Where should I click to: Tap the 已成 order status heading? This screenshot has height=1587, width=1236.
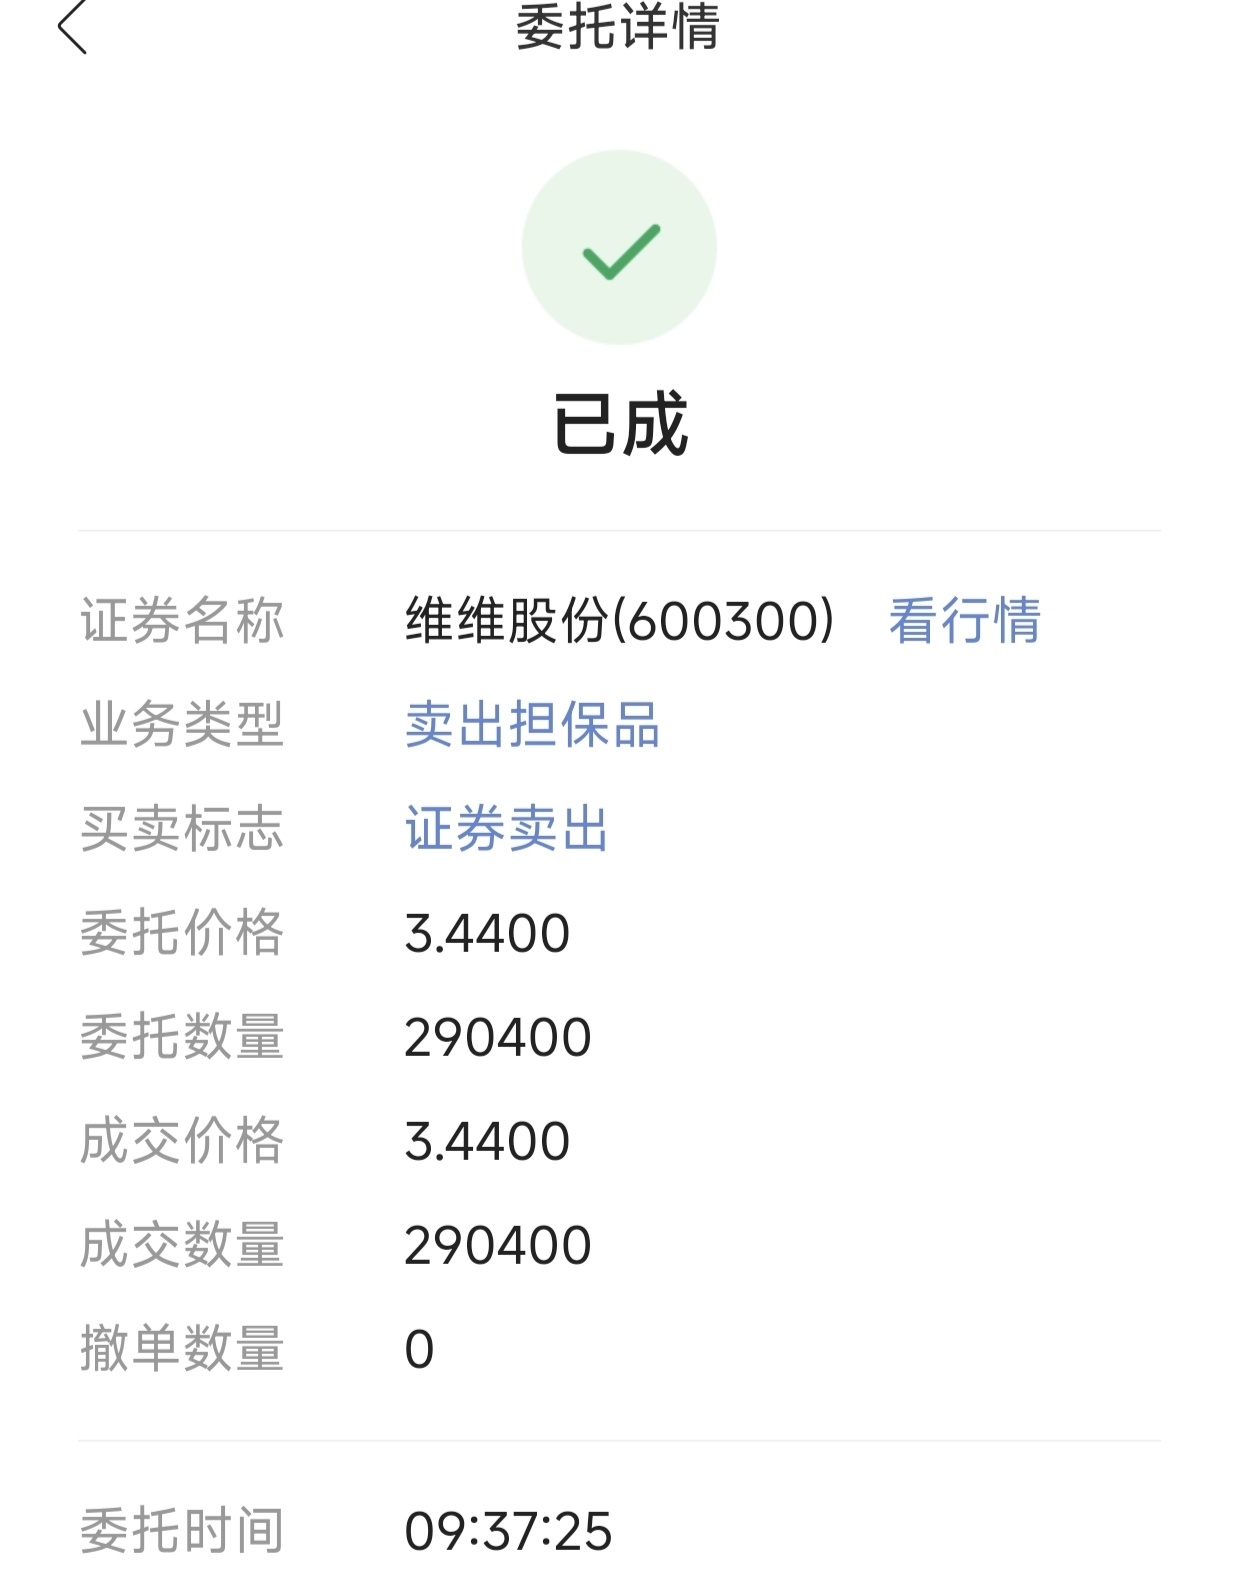[x=620, y=424]
